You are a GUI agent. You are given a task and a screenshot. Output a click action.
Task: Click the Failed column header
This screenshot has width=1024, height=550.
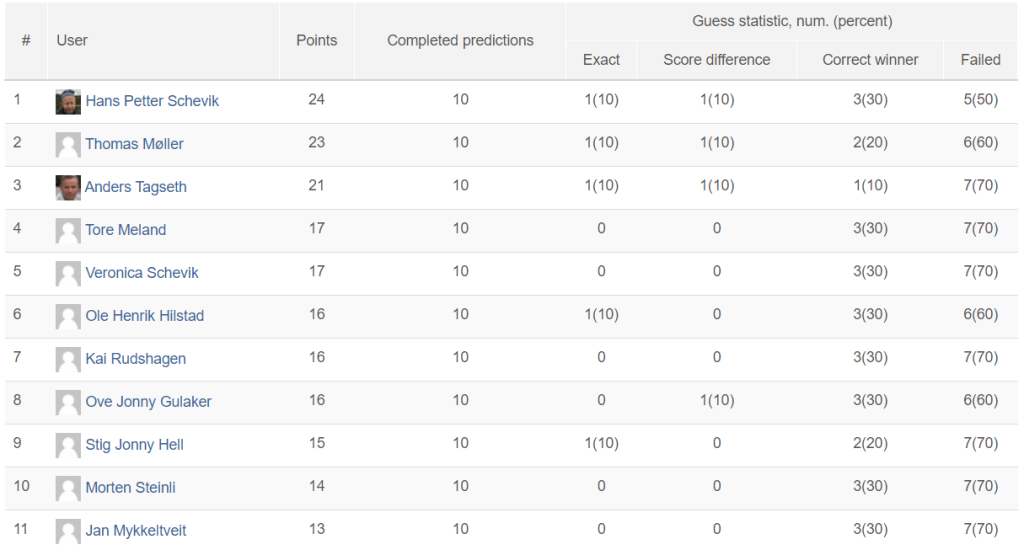point(980,60)
